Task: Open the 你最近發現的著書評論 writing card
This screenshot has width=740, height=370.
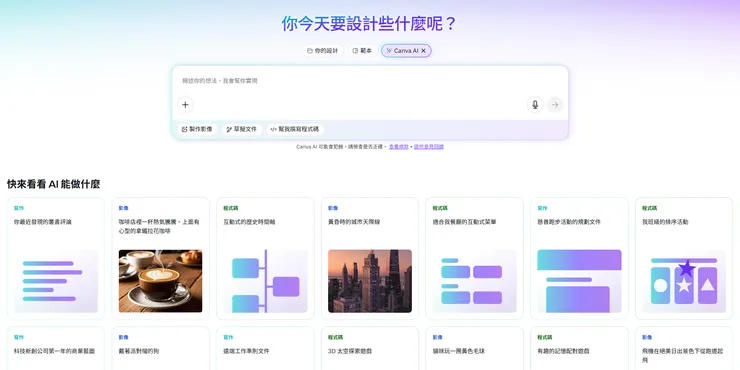Action: point(56,258)
